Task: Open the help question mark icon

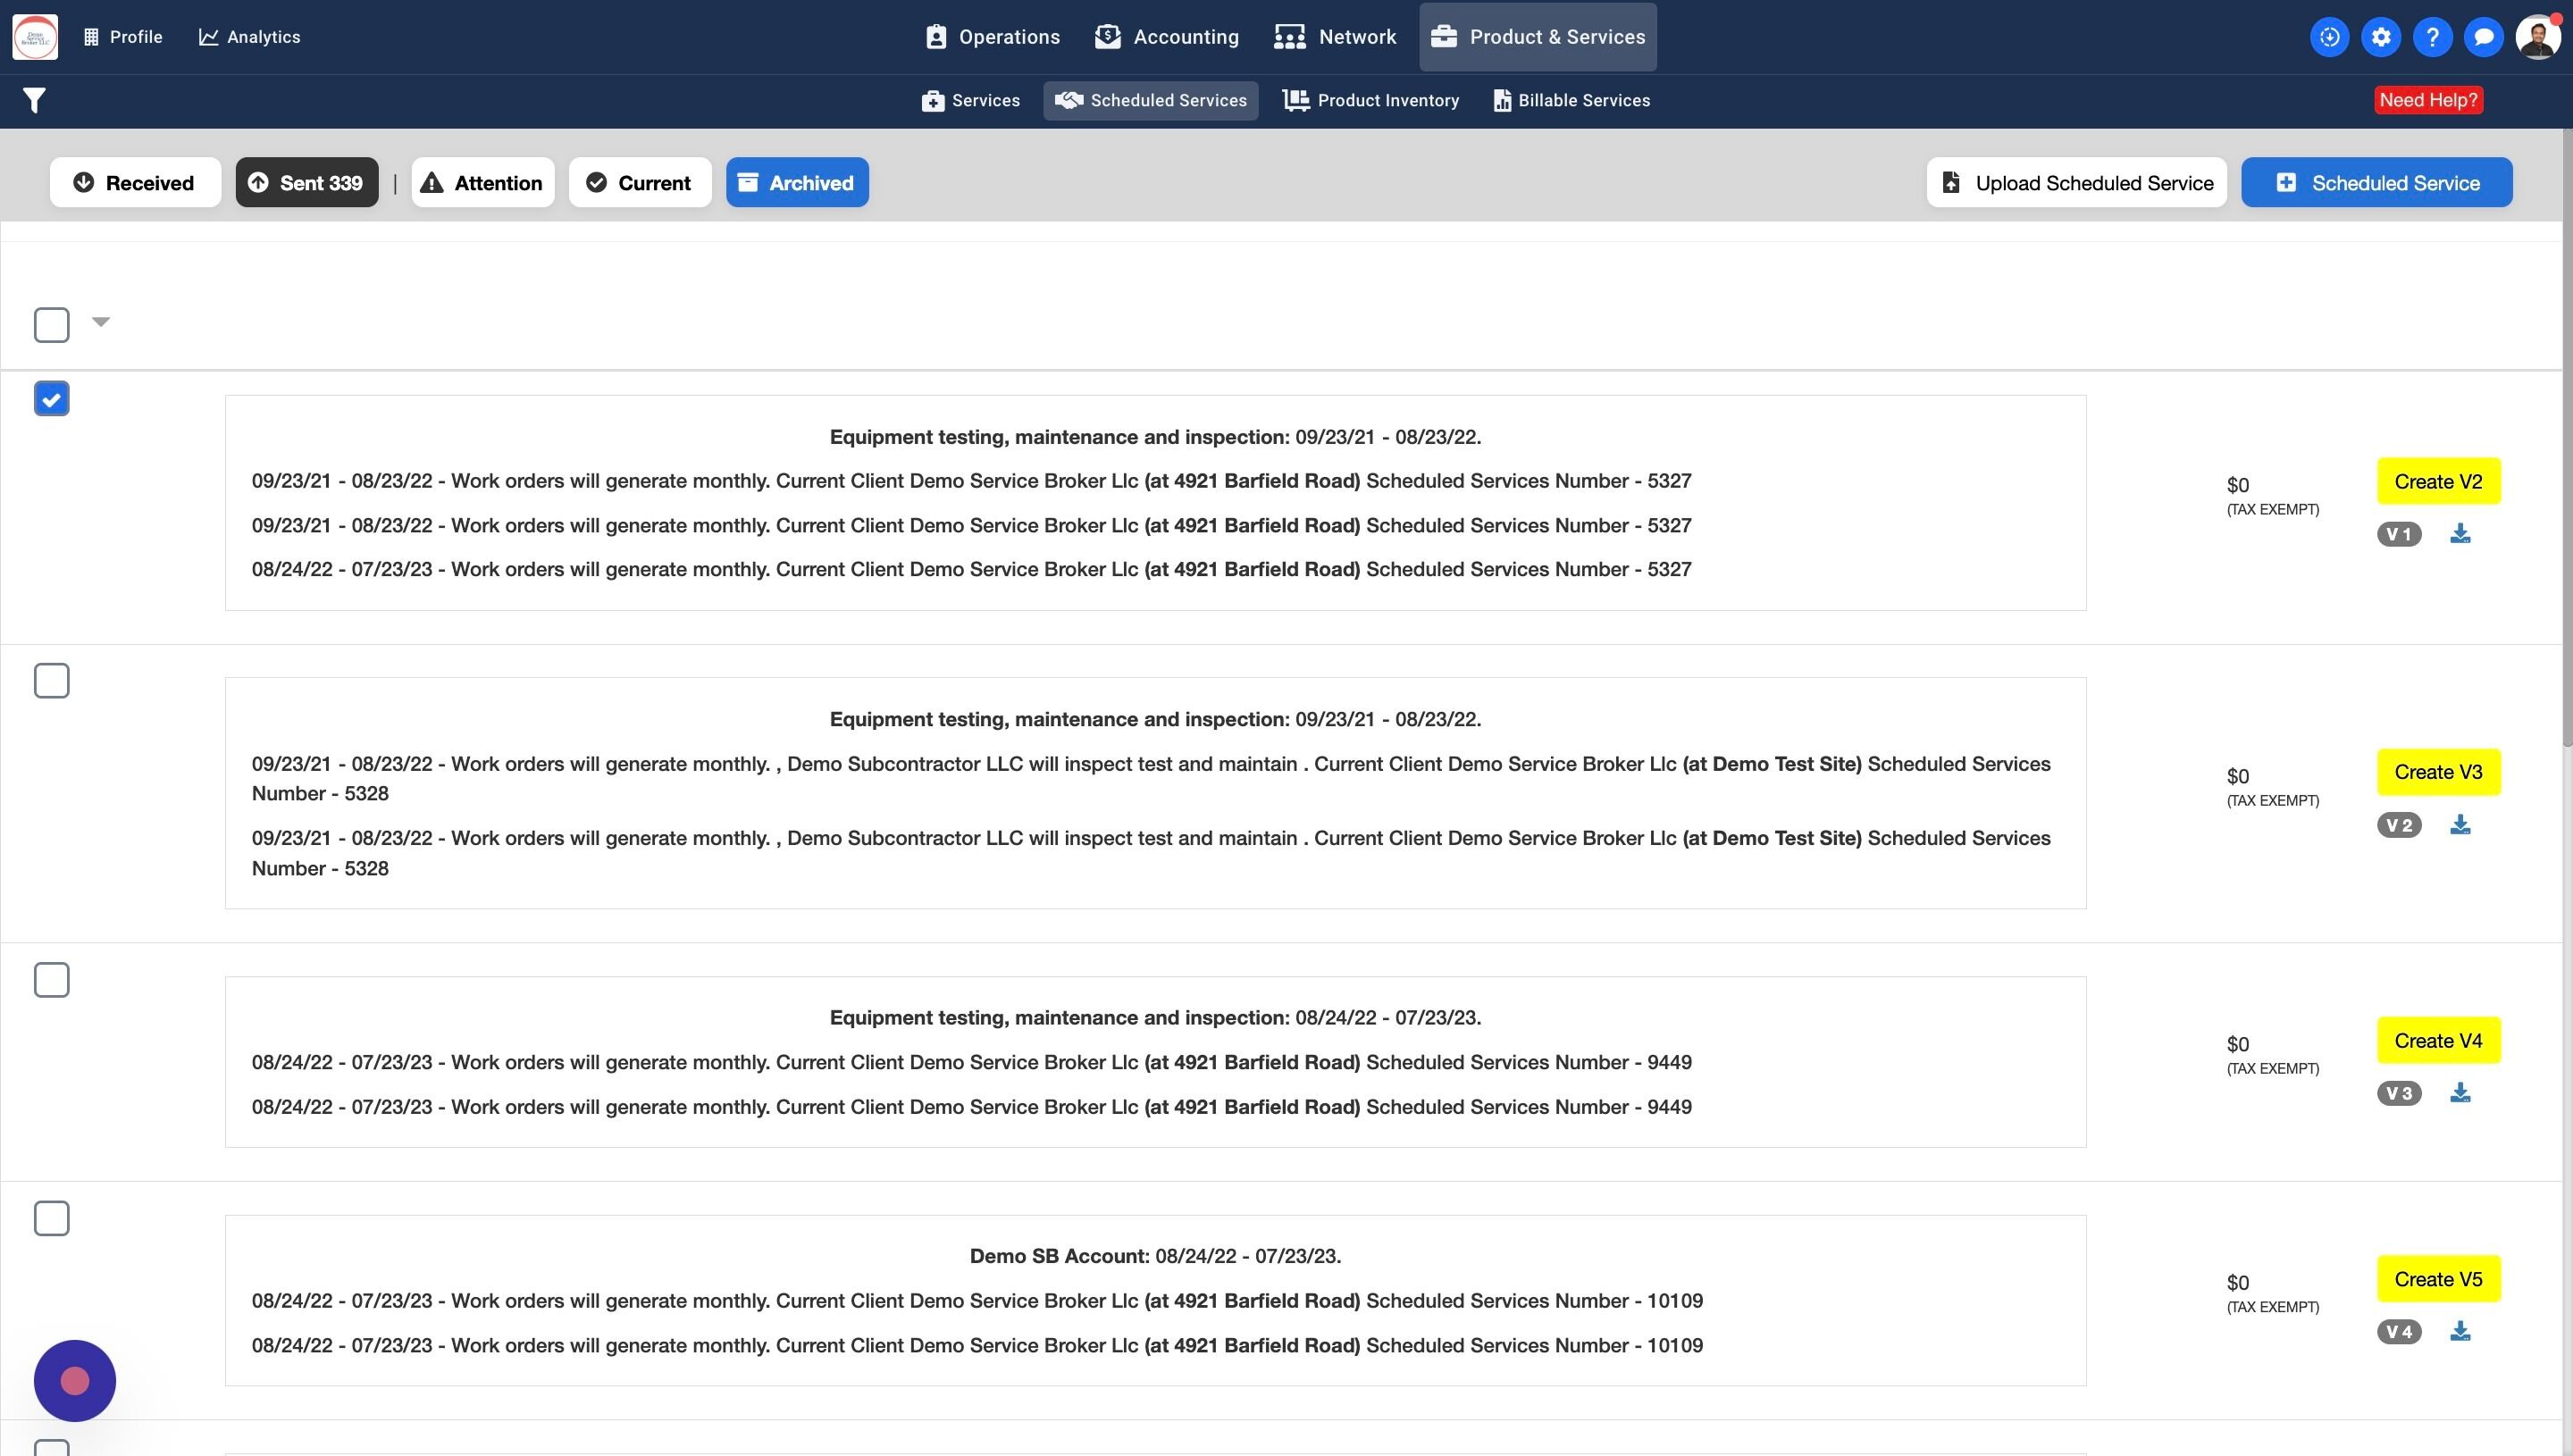Action: [x=2432, y=37]
